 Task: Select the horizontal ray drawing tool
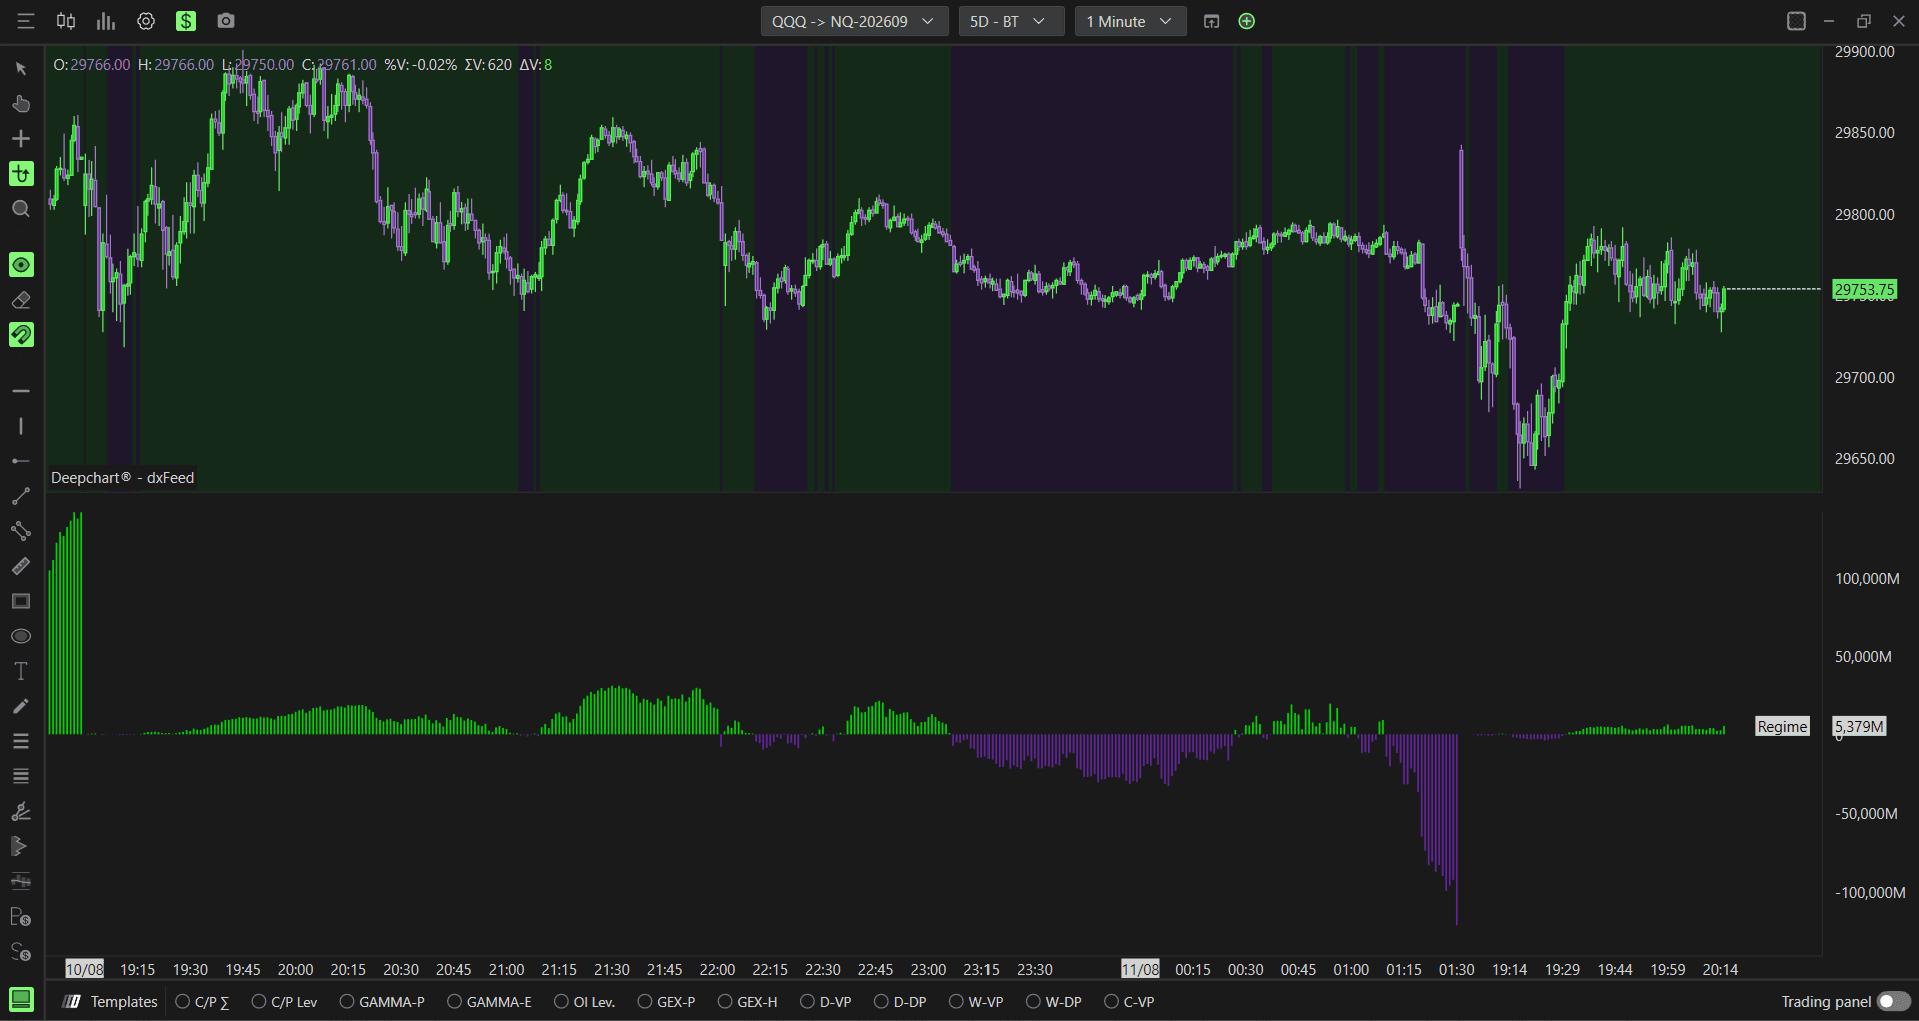pos(21,461)
